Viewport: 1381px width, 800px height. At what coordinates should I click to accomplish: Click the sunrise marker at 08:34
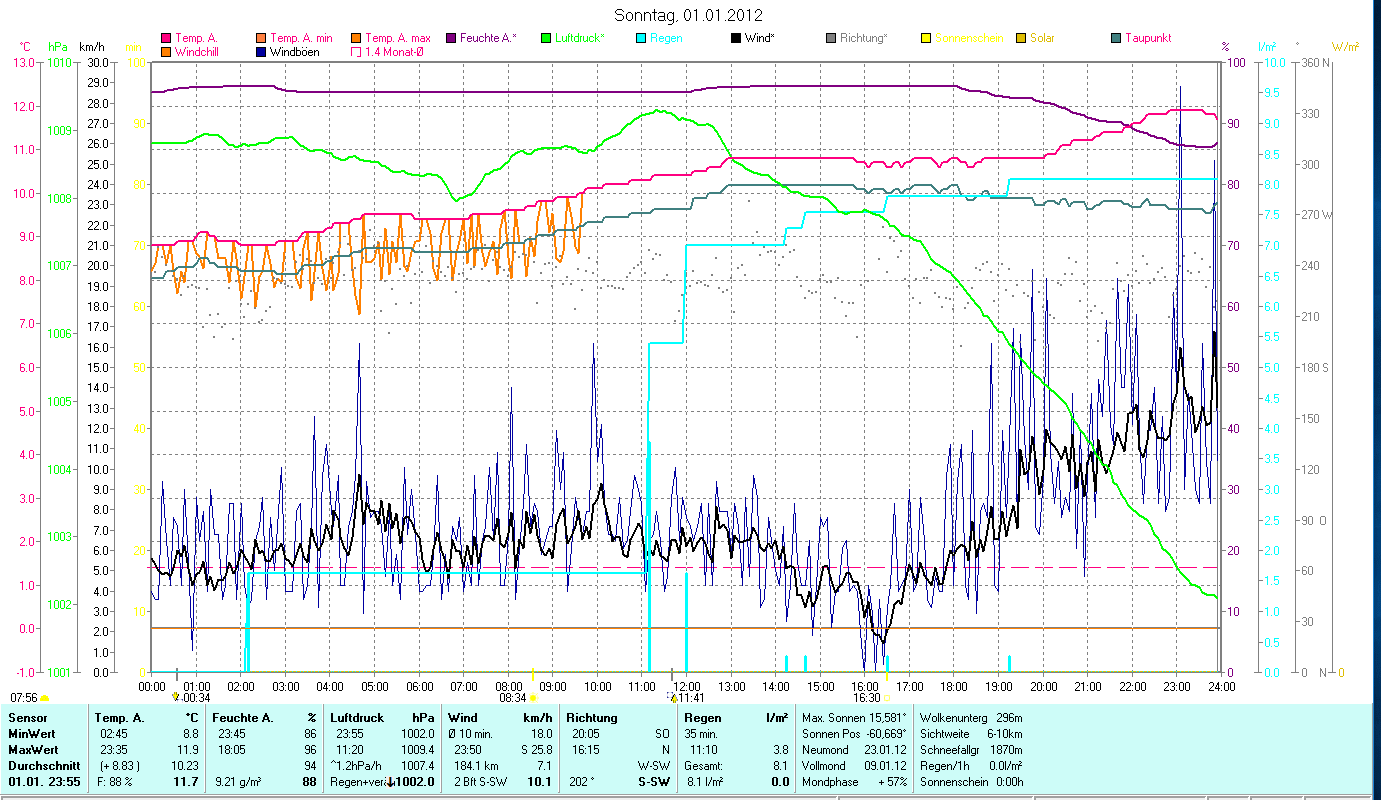[x=533, y=697]
